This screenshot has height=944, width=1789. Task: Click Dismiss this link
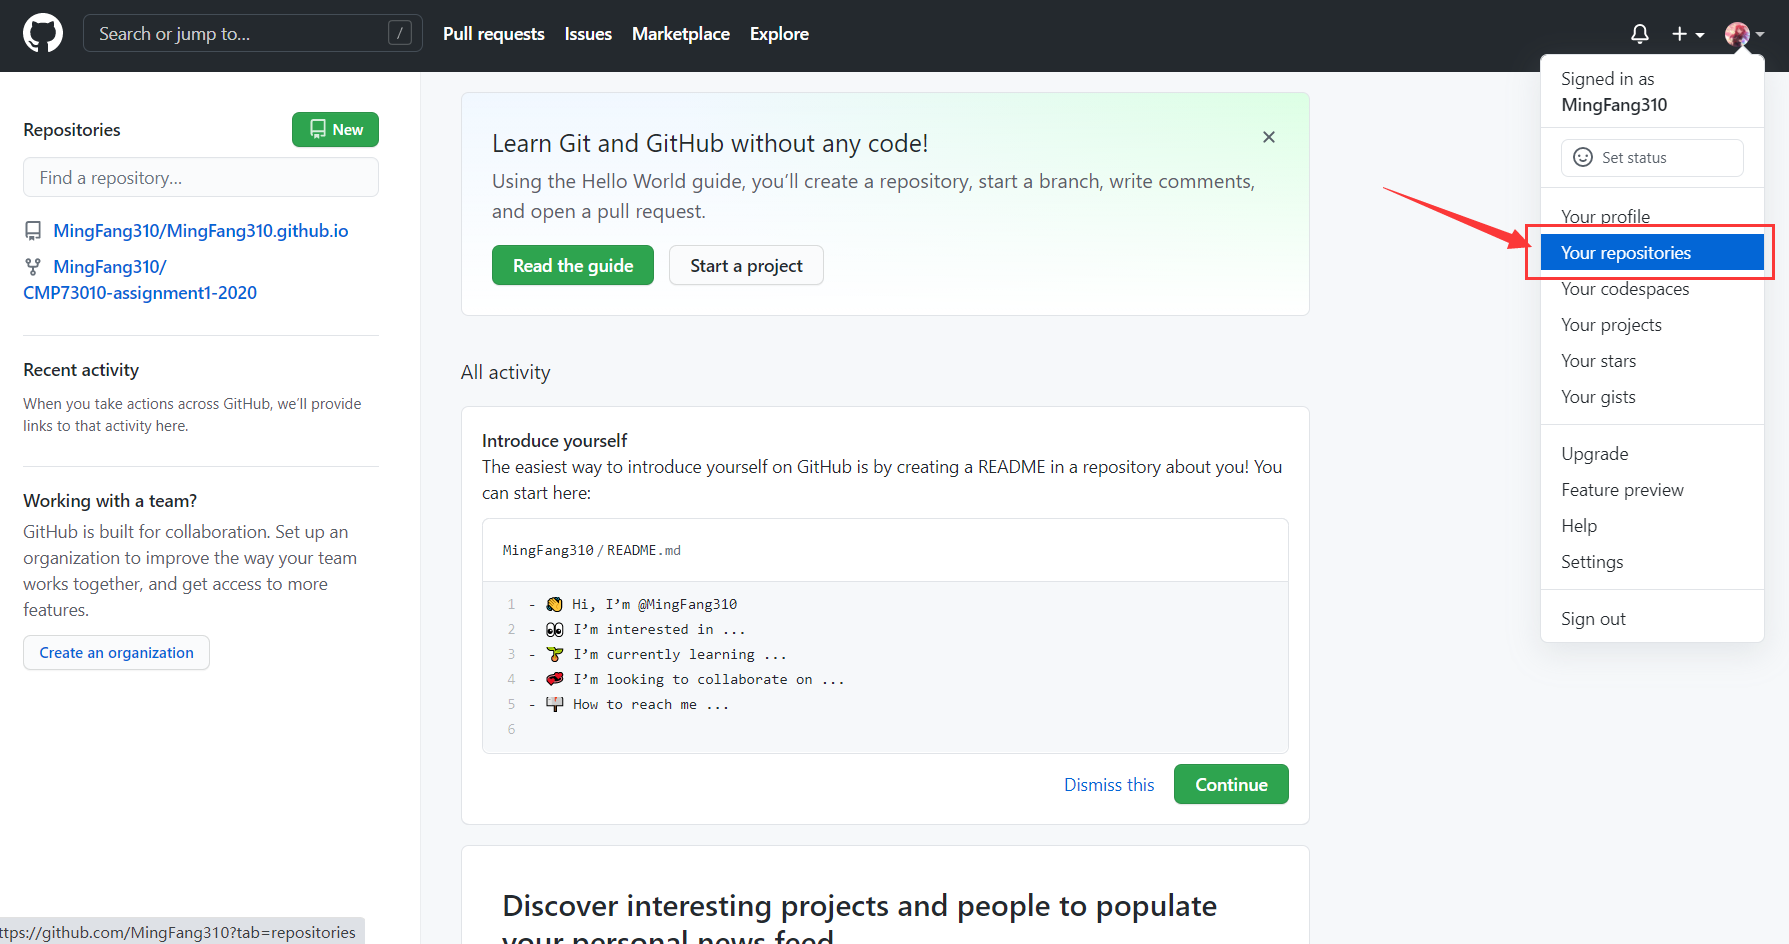point(1109,785)
